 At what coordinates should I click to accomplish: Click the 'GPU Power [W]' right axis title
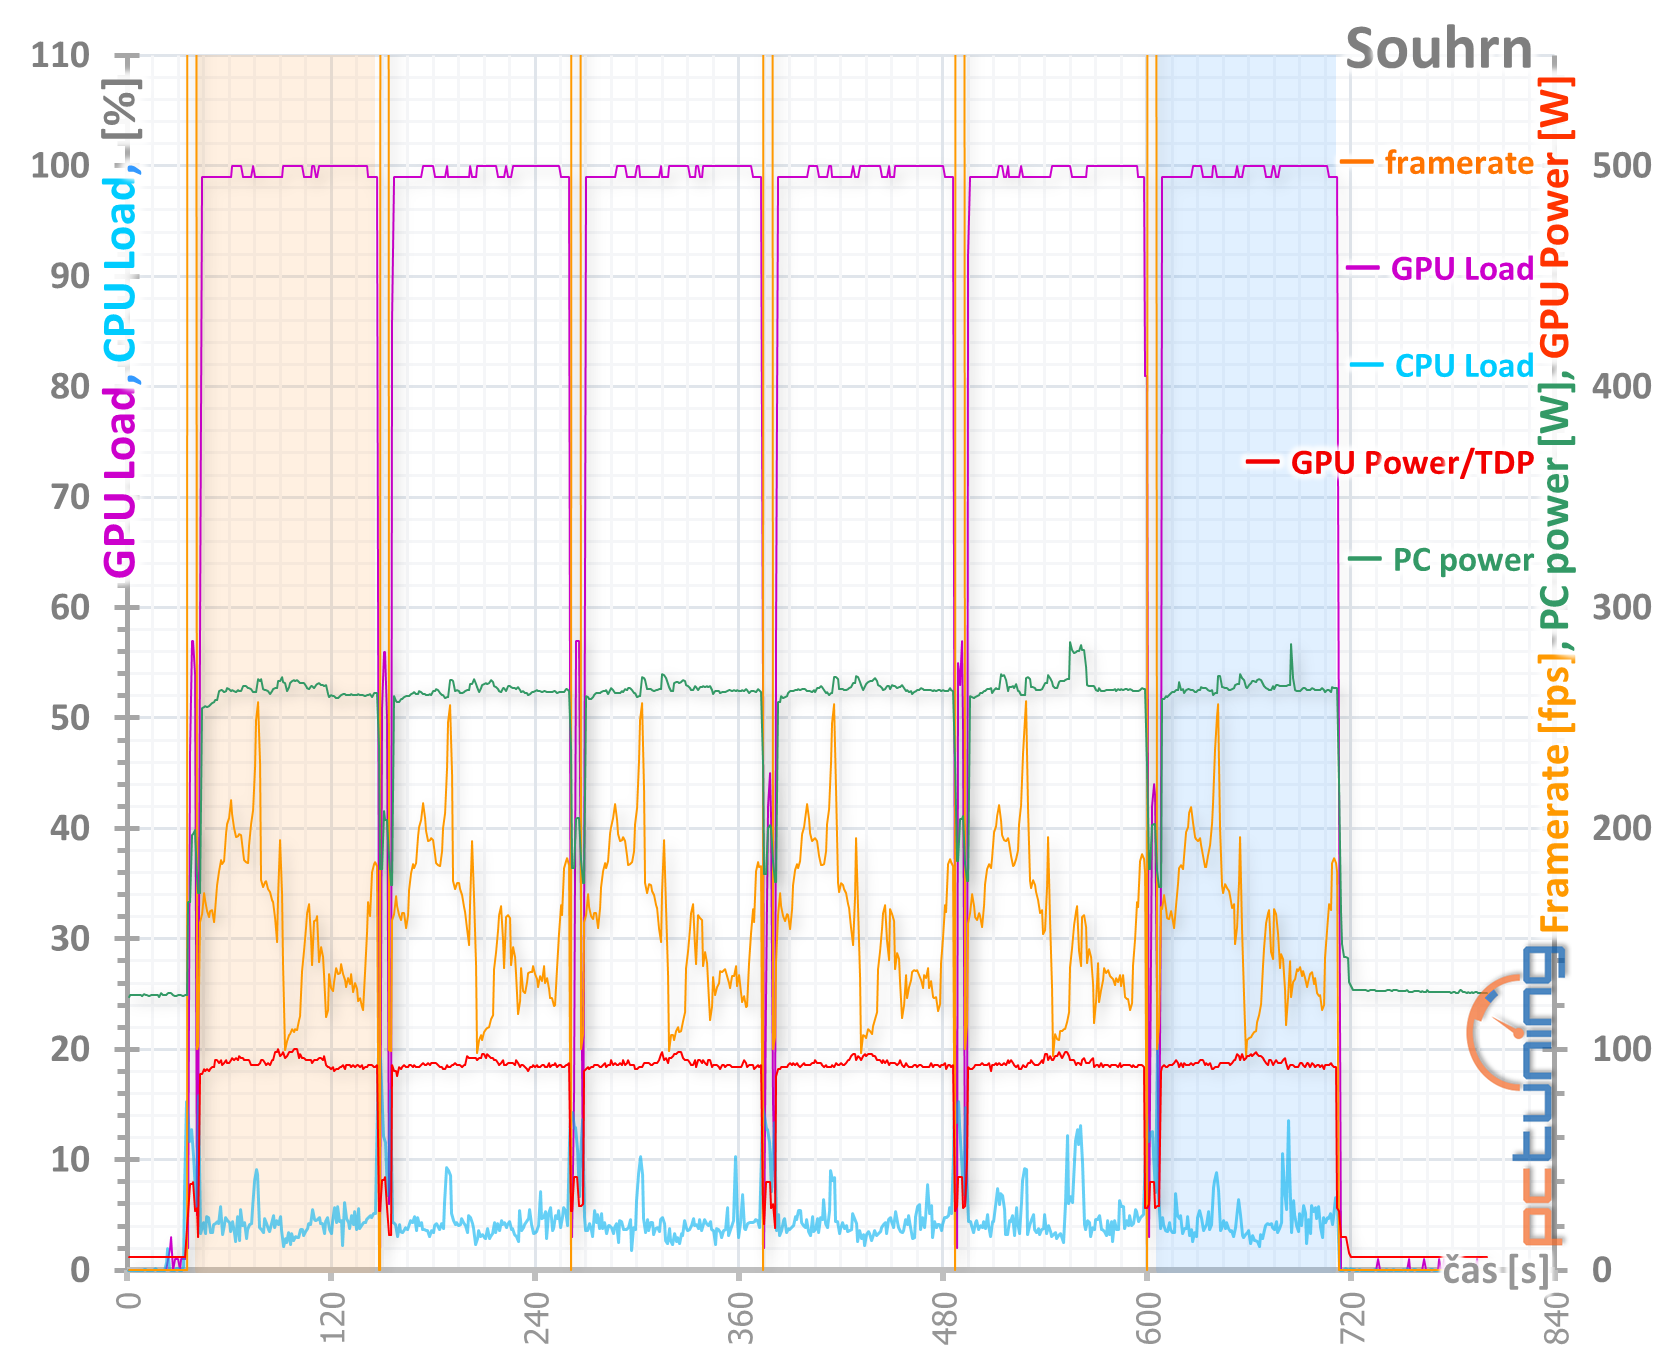(x=1554, y=217)
